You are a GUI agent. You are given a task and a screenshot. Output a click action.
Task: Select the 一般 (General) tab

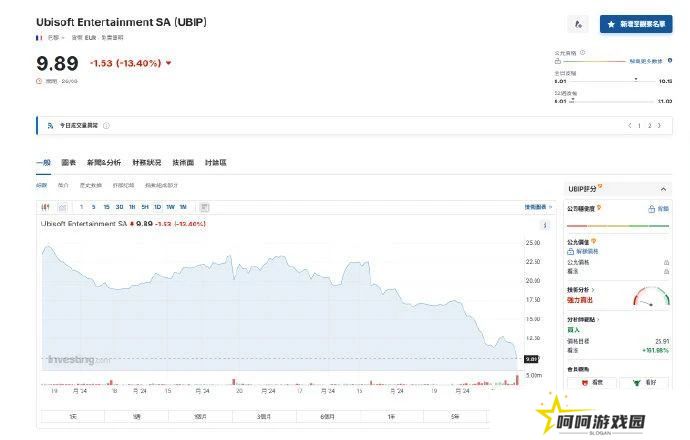coord(43,162)
